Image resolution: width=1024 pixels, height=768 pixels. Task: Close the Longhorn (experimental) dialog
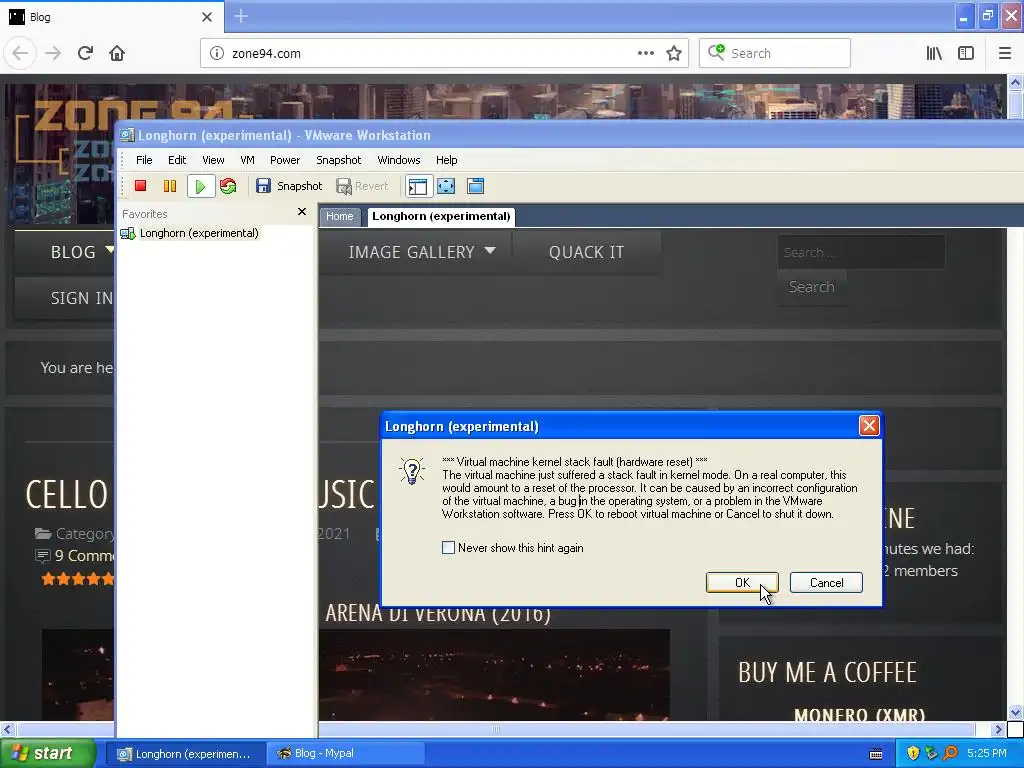(869, 426)
